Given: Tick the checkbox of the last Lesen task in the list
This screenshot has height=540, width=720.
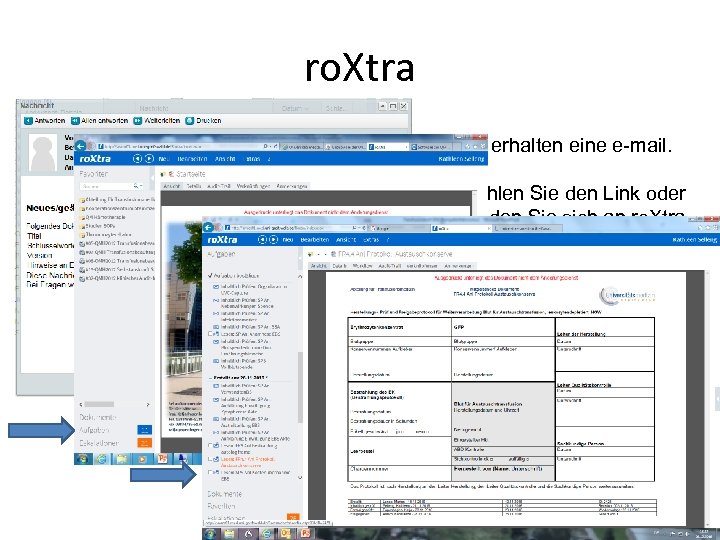Looking at the screenshot, I should [x=211, y=472].
